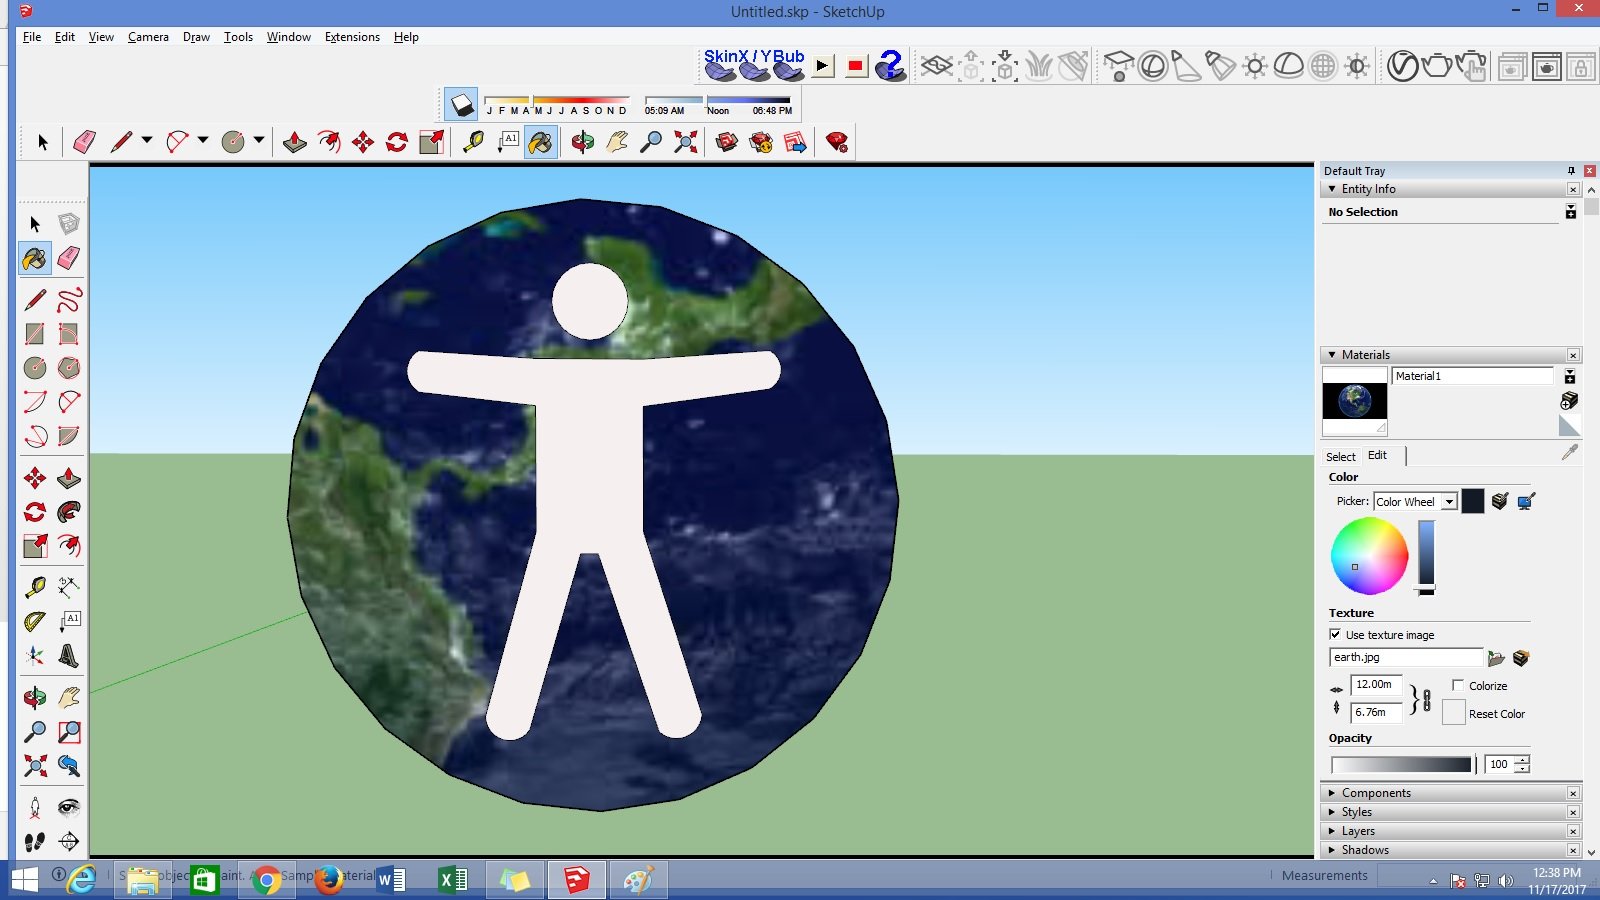The width and height of the screenshot is (1600, 900).
Task: Click match color on screen icon
Action: tap(1525, 501)
